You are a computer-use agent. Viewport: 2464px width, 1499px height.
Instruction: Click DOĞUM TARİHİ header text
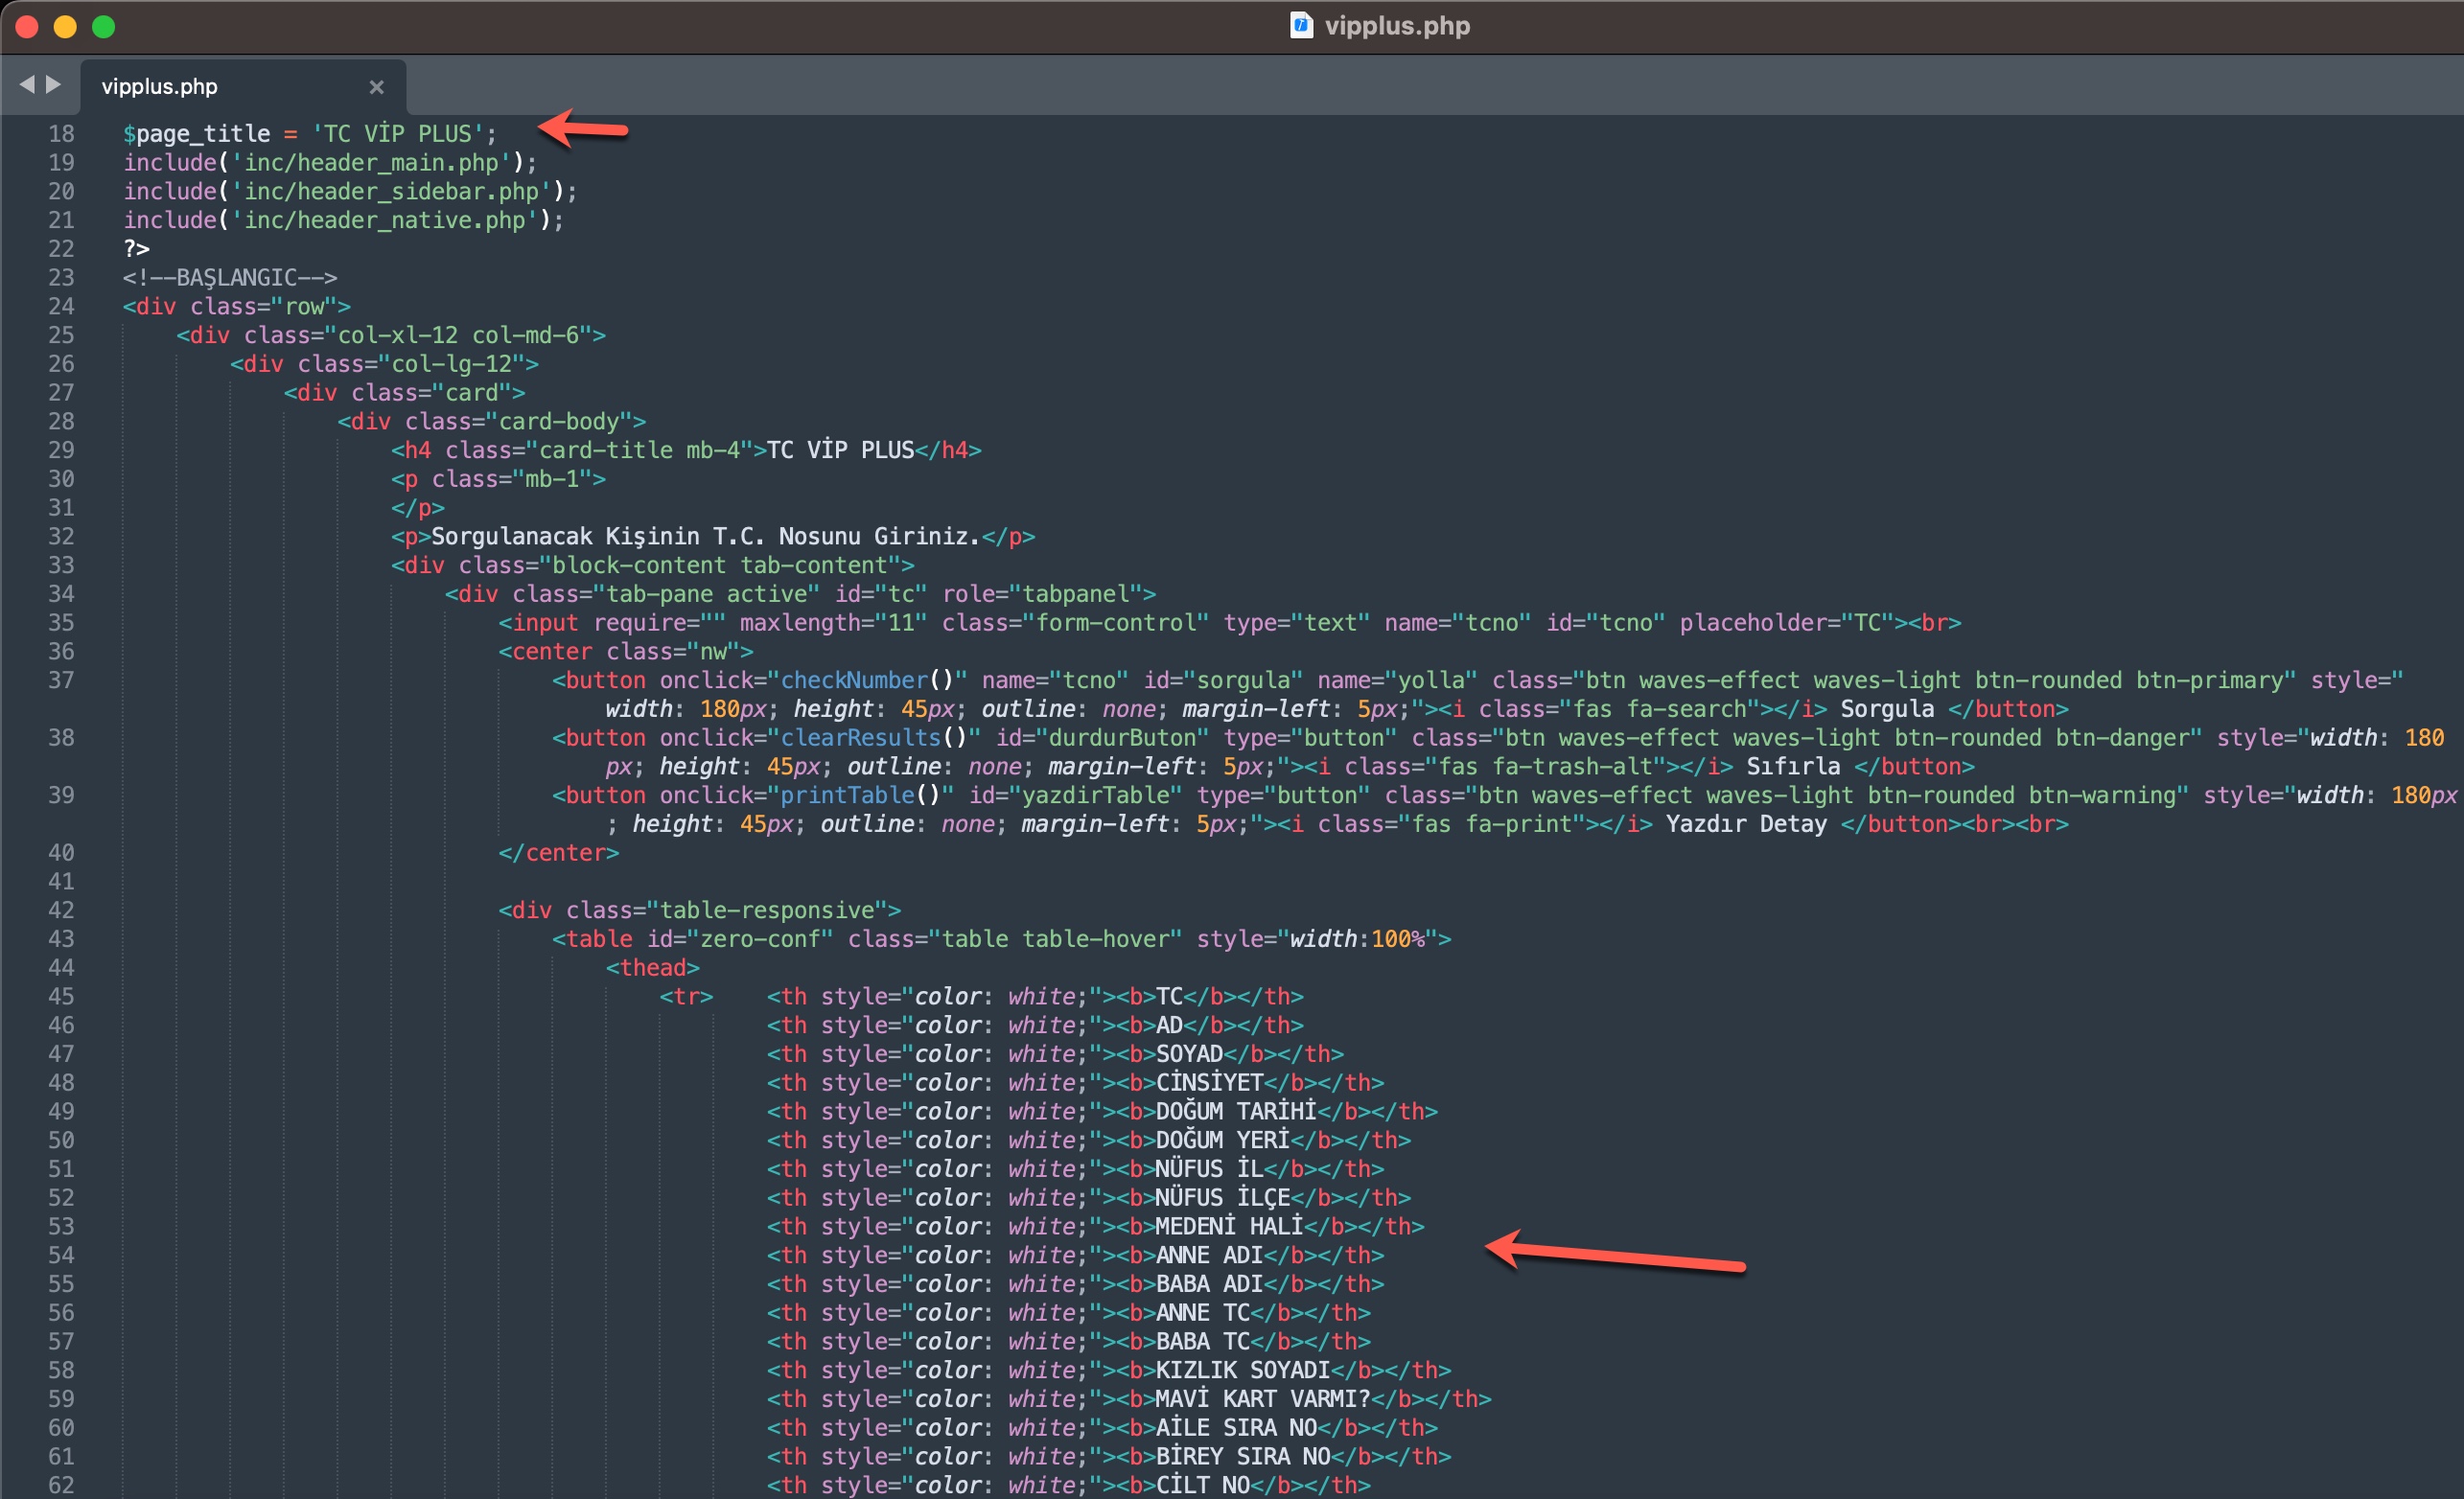(1236, 1112)
